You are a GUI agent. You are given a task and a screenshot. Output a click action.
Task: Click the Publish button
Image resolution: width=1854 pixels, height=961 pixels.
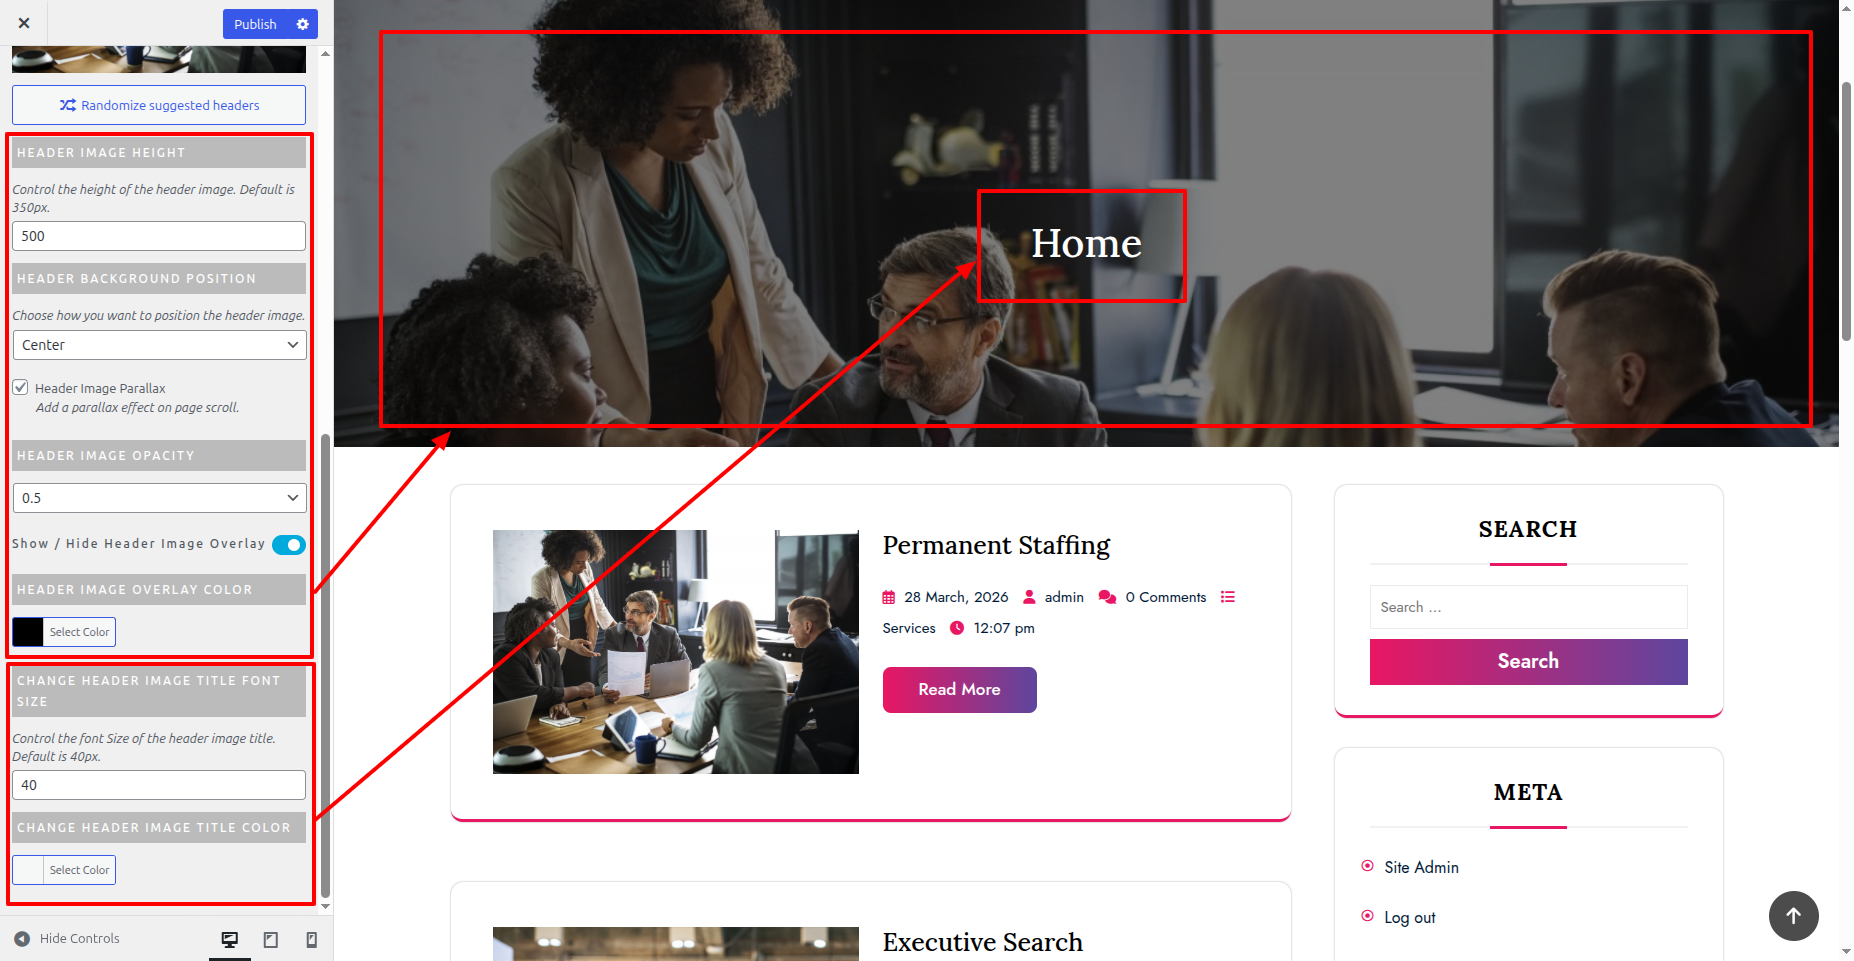[255, 24]
